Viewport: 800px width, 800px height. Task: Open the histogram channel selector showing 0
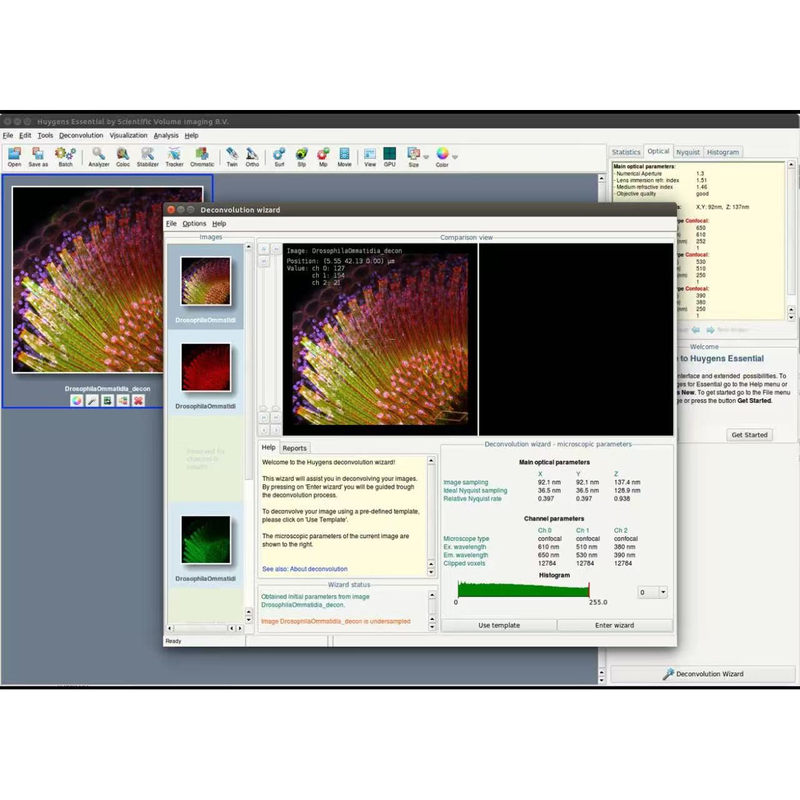(x=653, y=592)
